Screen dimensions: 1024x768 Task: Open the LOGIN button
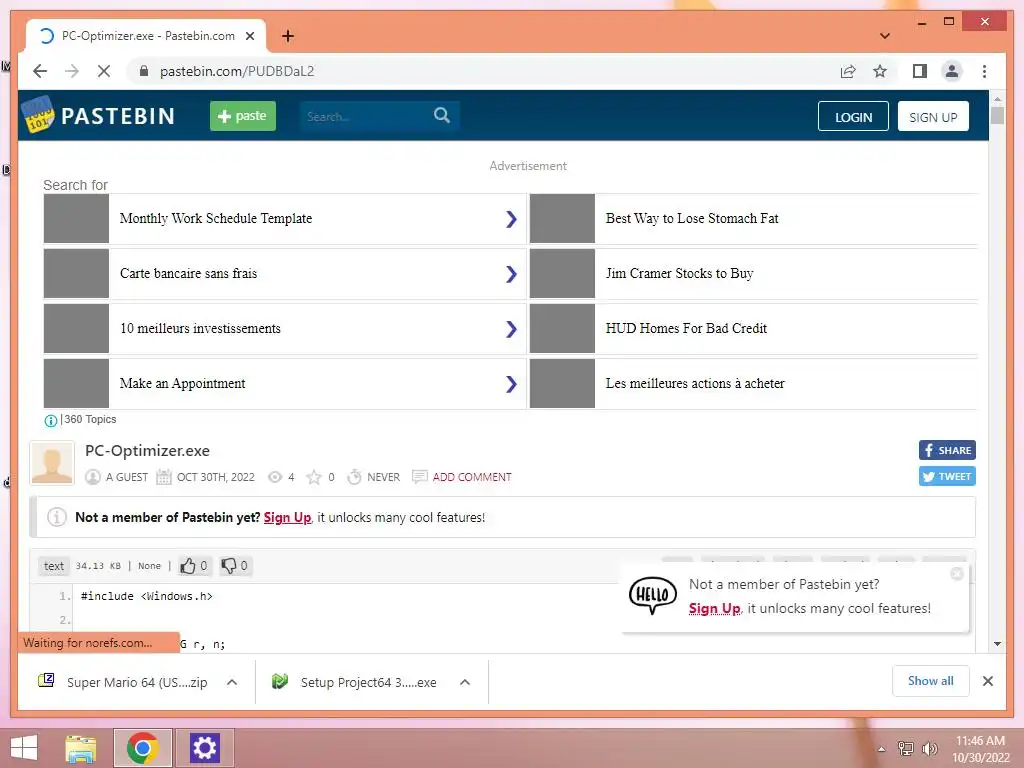pos(853,116)
